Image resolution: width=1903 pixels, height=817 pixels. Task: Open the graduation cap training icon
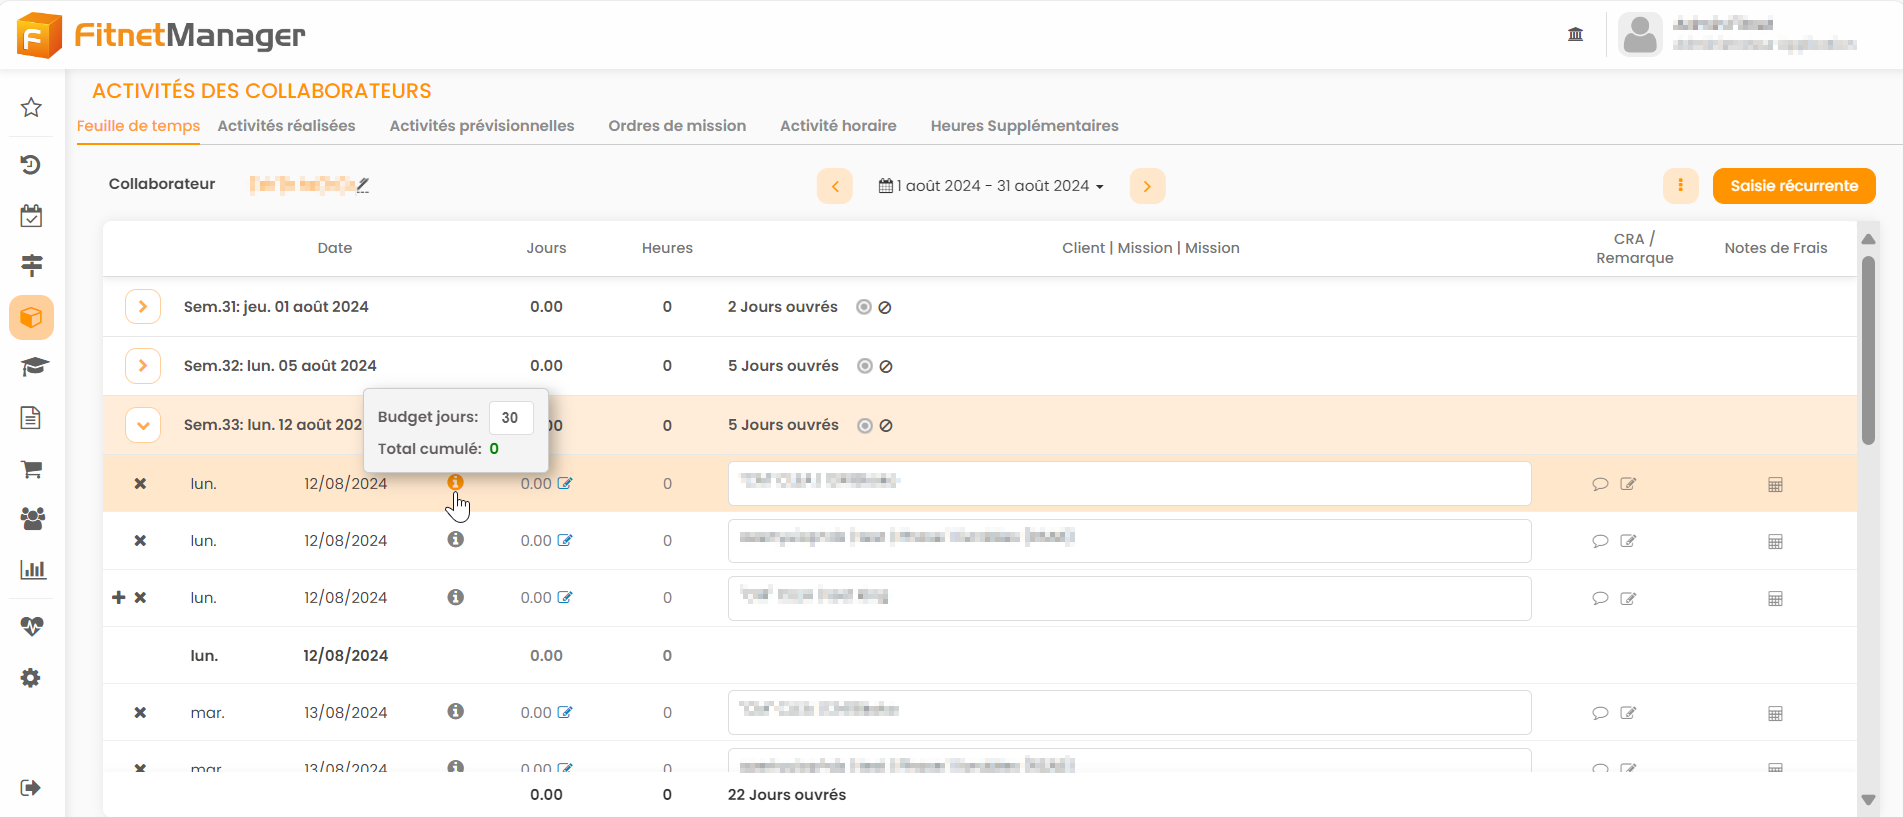[33, 367]
